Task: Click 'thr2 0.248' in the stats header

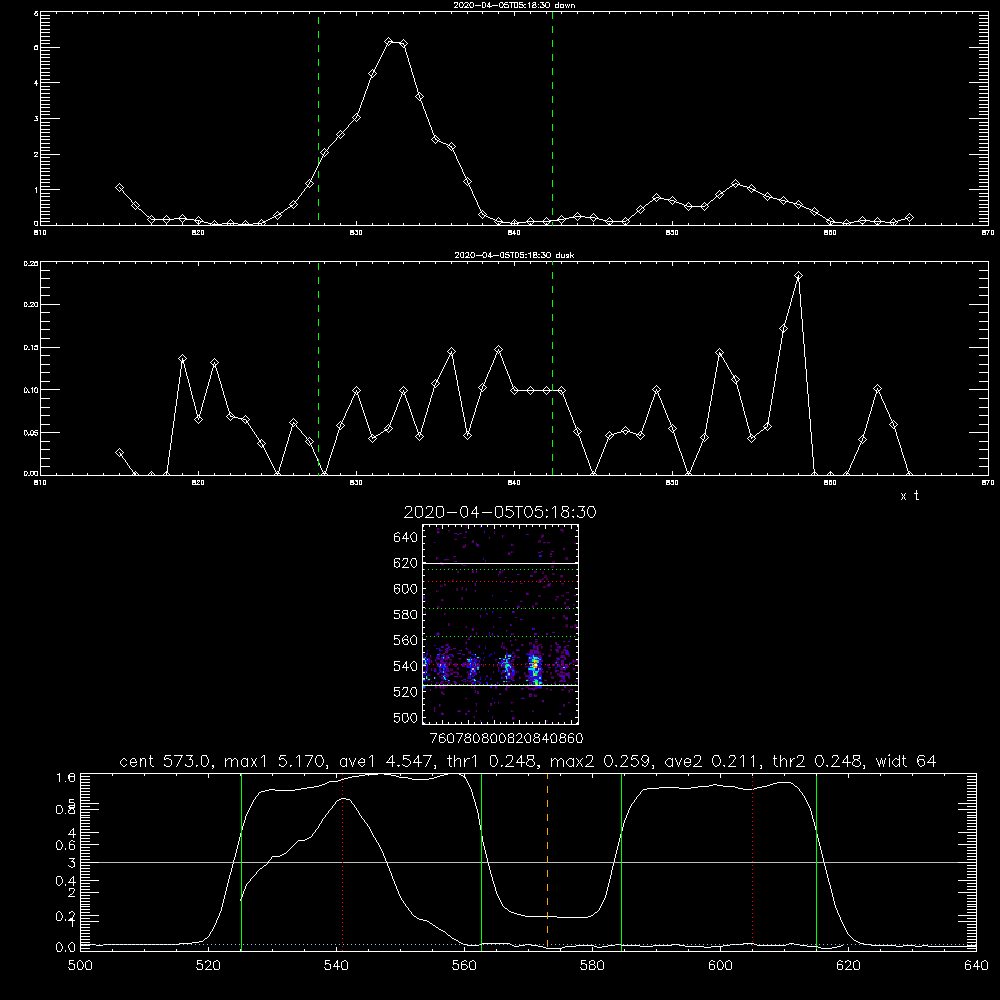Action: [818, 761]
